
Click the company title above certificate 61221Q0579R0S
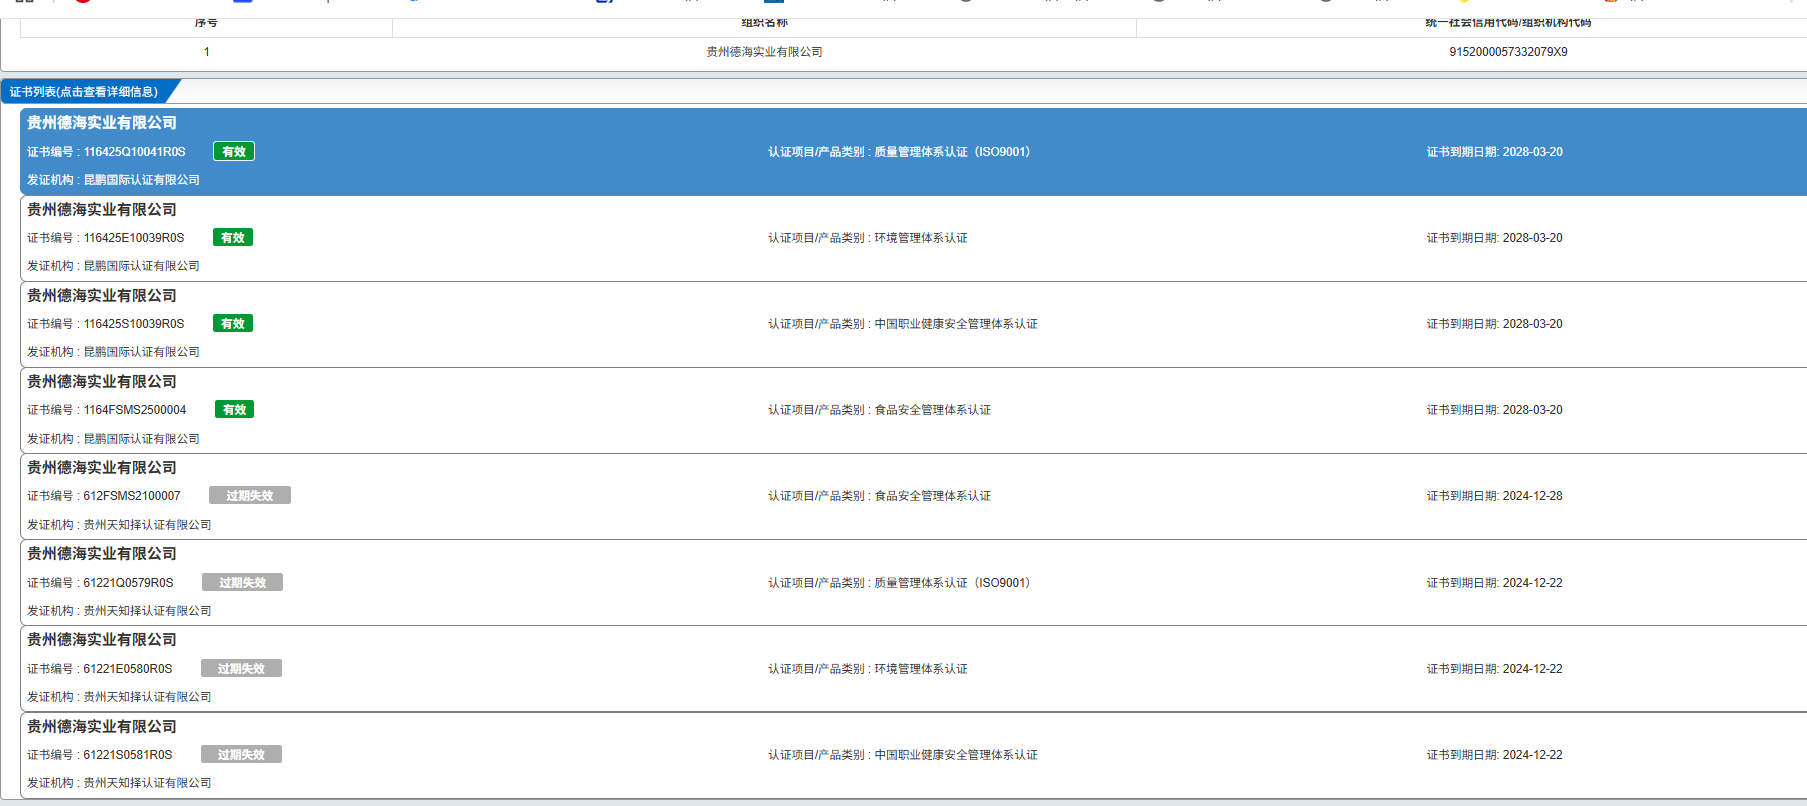click(102, 554)
